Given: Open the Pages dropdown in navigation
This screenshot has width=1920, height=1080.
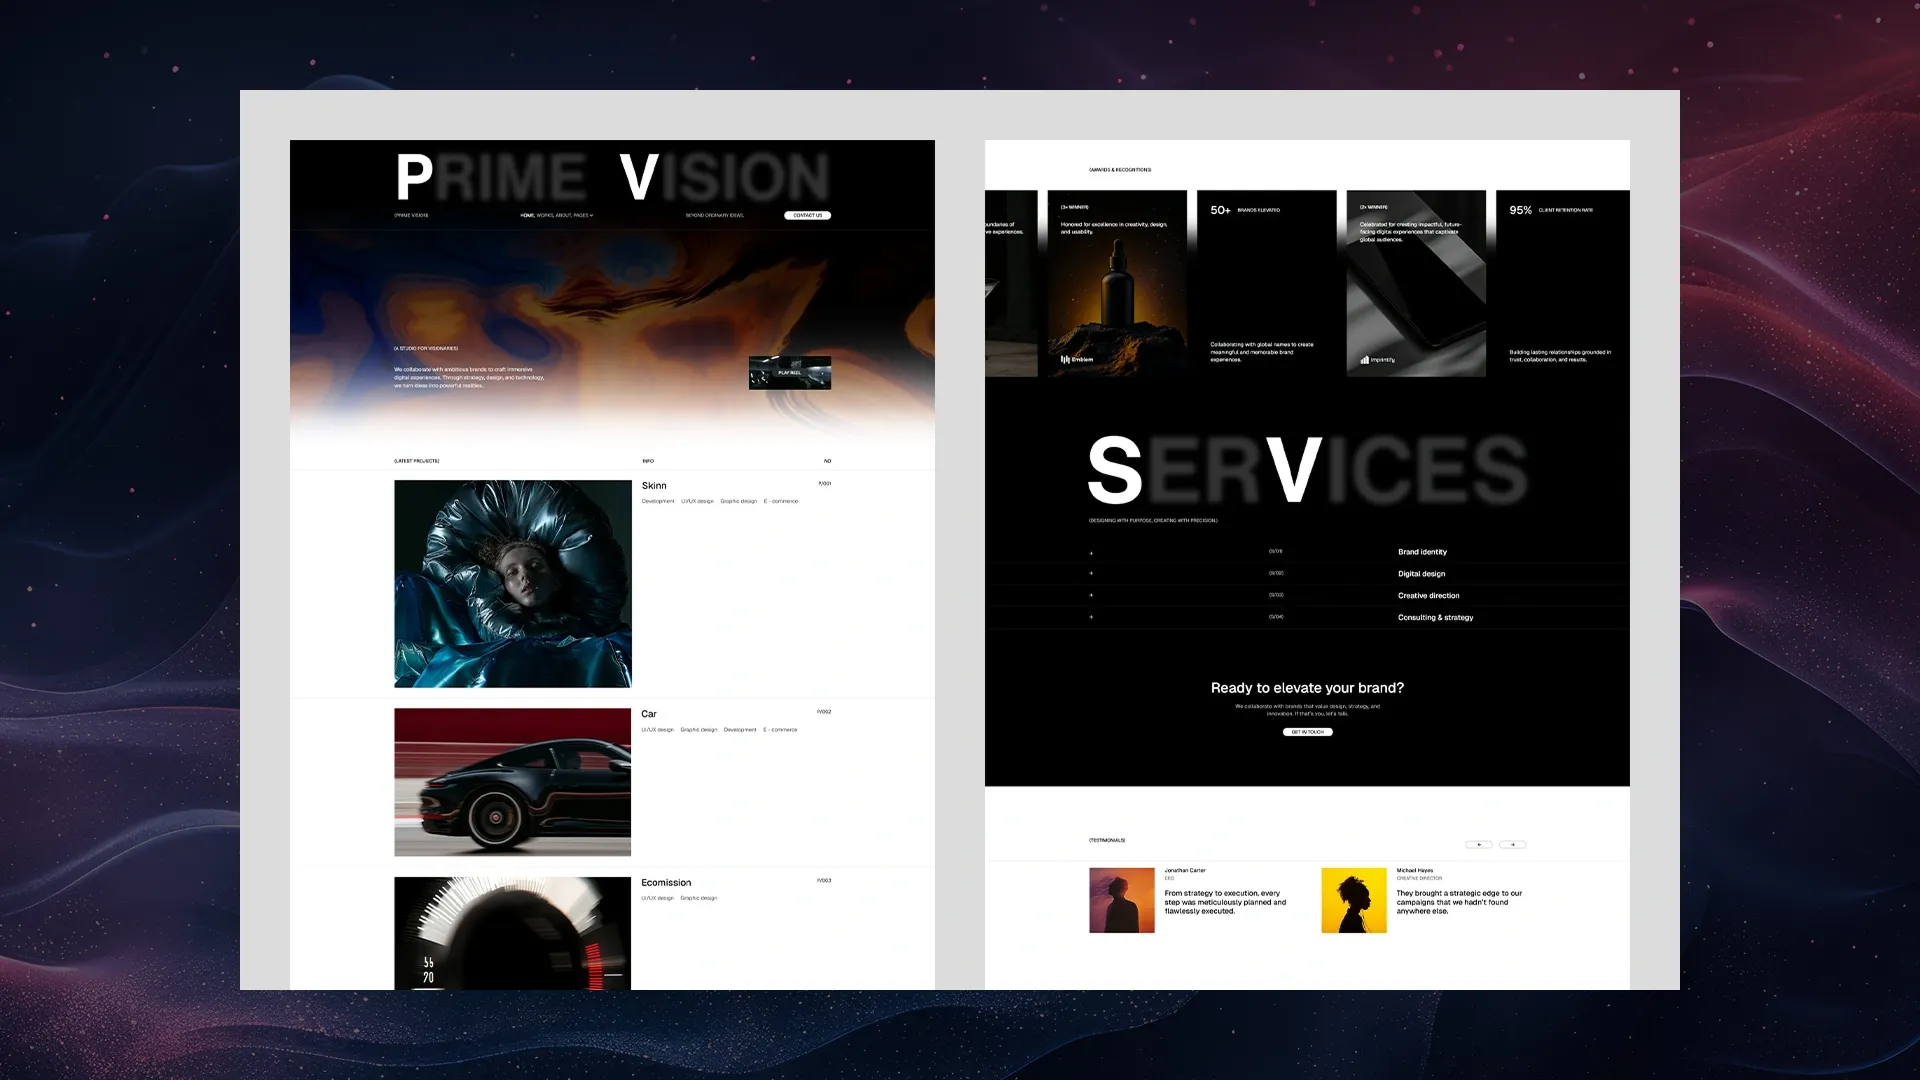Looking at the screenshot, I should 583,215.
